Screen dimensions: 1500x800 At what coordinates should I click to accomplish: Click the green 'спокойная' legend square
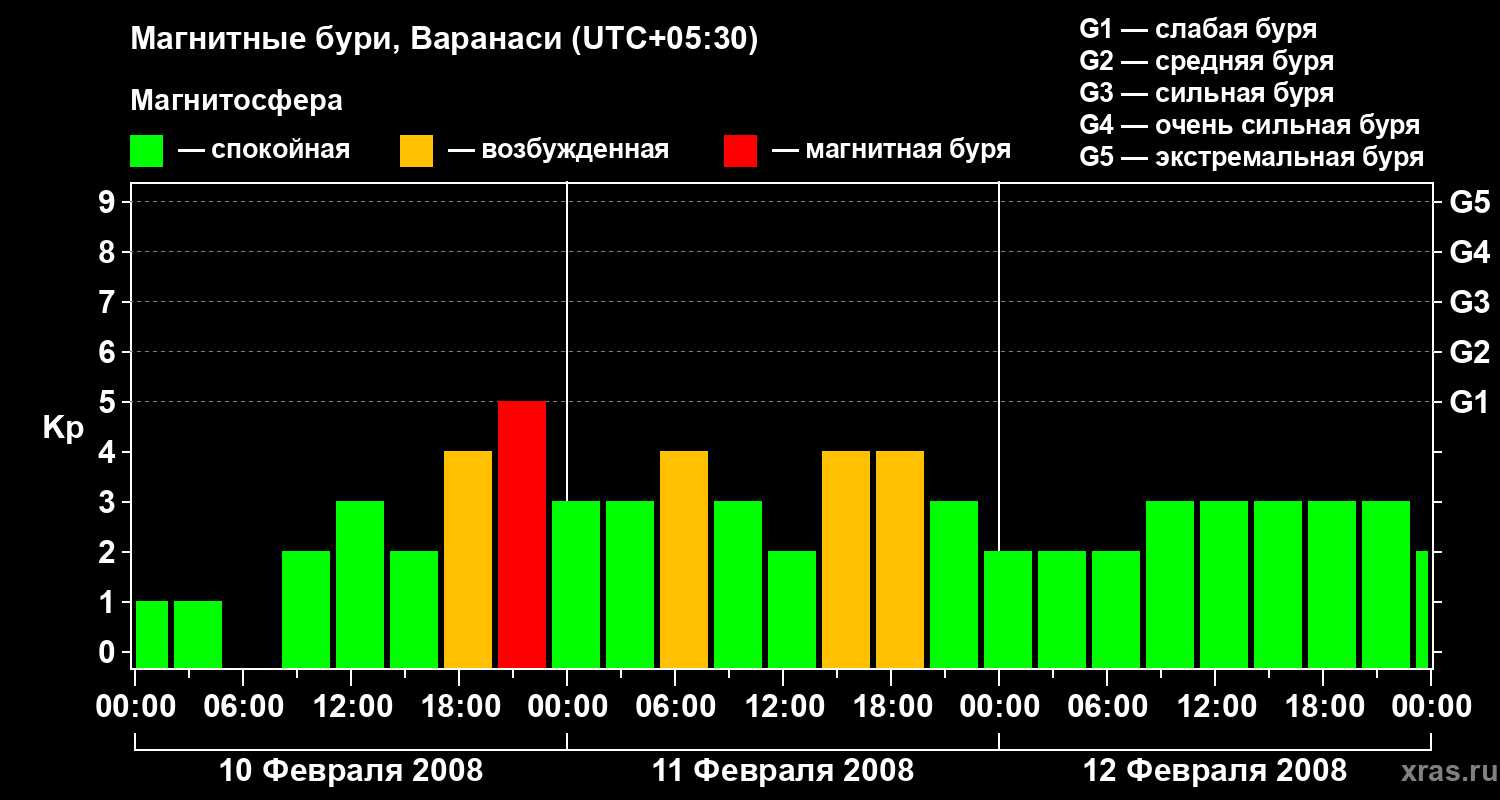pos(147,150)
